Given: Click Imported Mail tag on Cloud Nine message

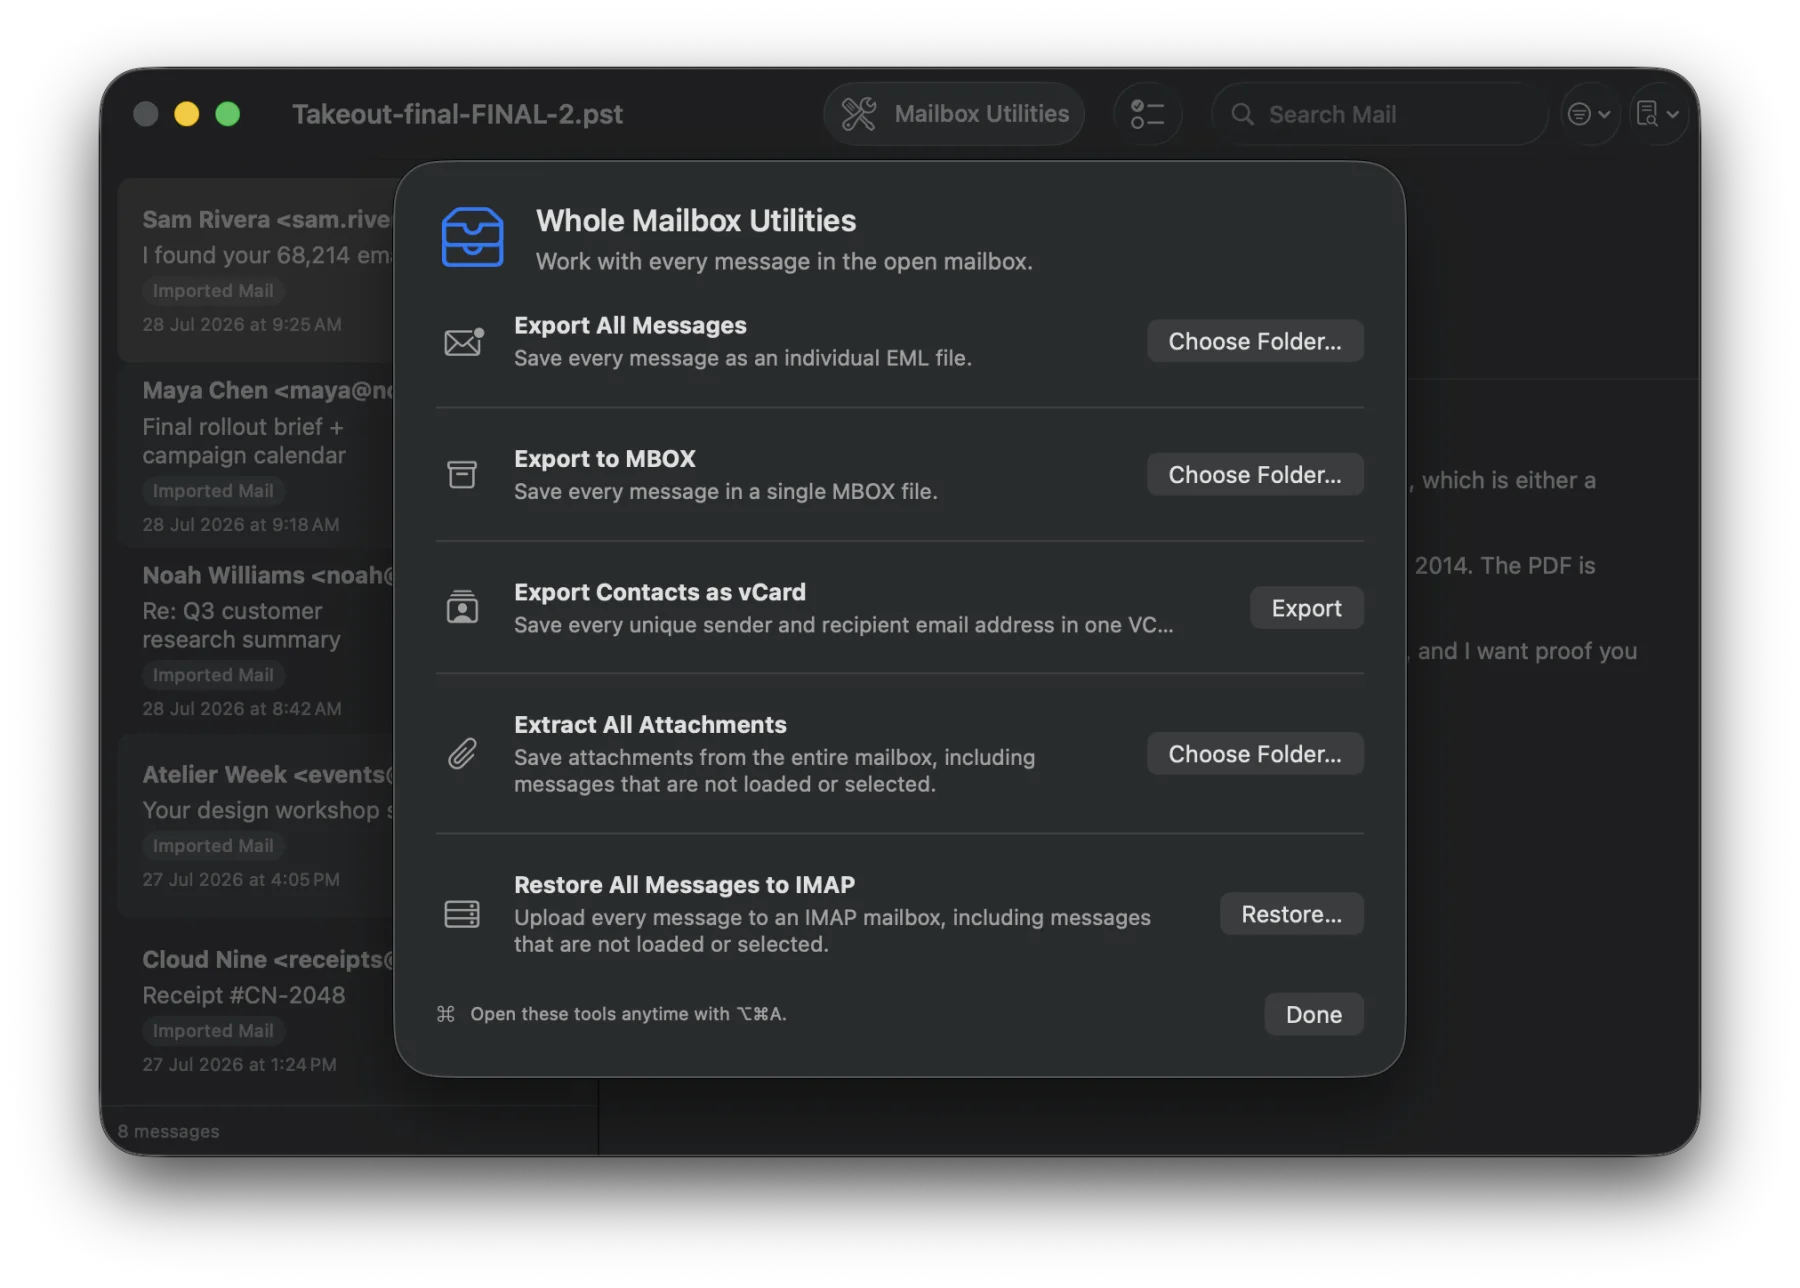Looking at the screenshot, I should [213, 1031].
